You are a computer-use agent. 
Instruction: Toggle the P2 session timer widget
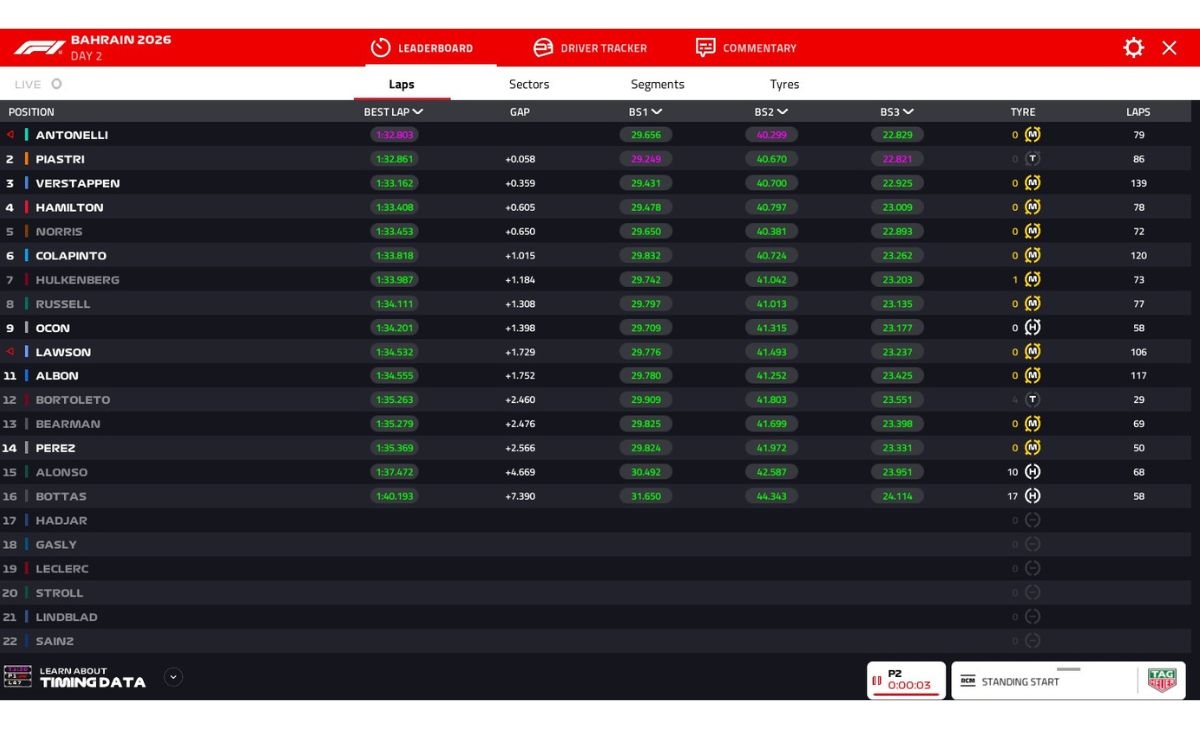point(905,680)
